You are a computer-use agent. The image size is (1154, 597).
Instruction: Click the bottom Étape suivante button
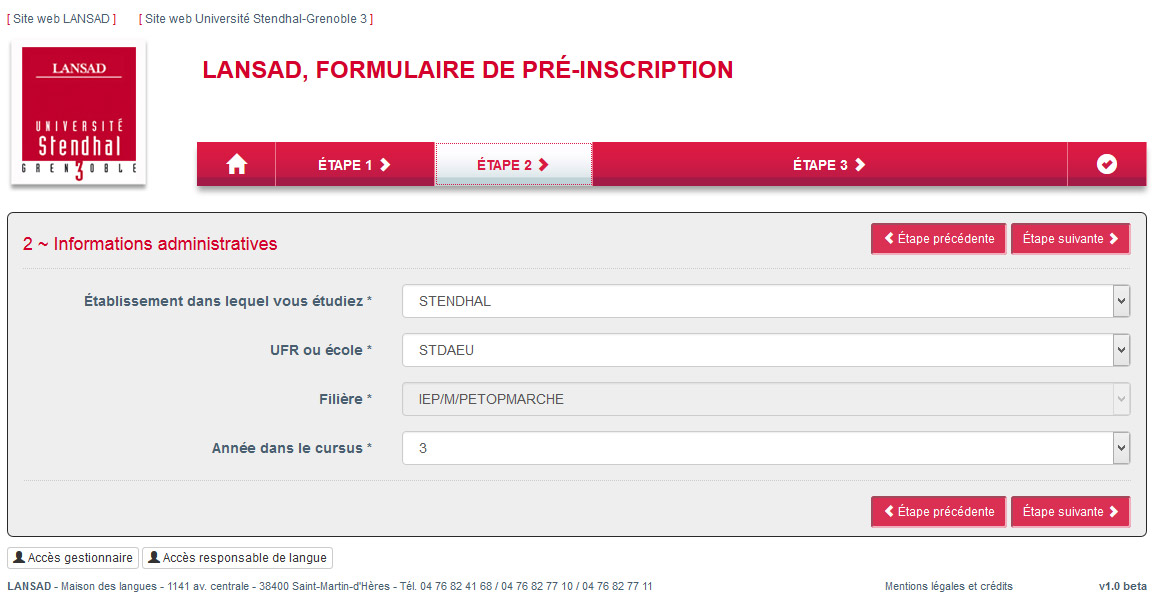pyautogui.click(x=1070, y=512)
